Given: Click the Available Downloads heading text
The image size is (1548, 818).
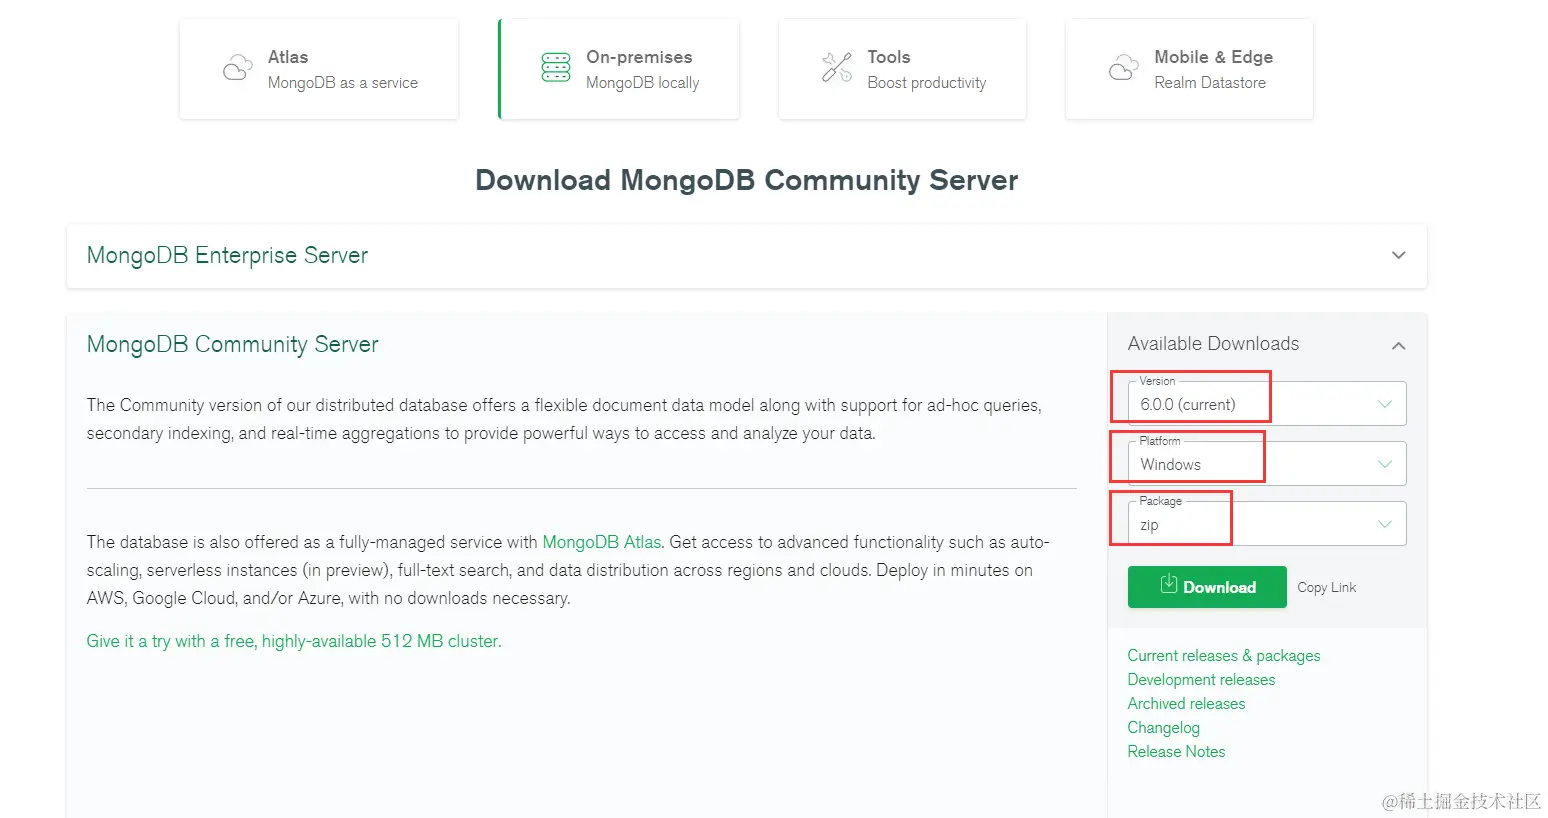Looking at the screenshot, I should pos(1213,344).
